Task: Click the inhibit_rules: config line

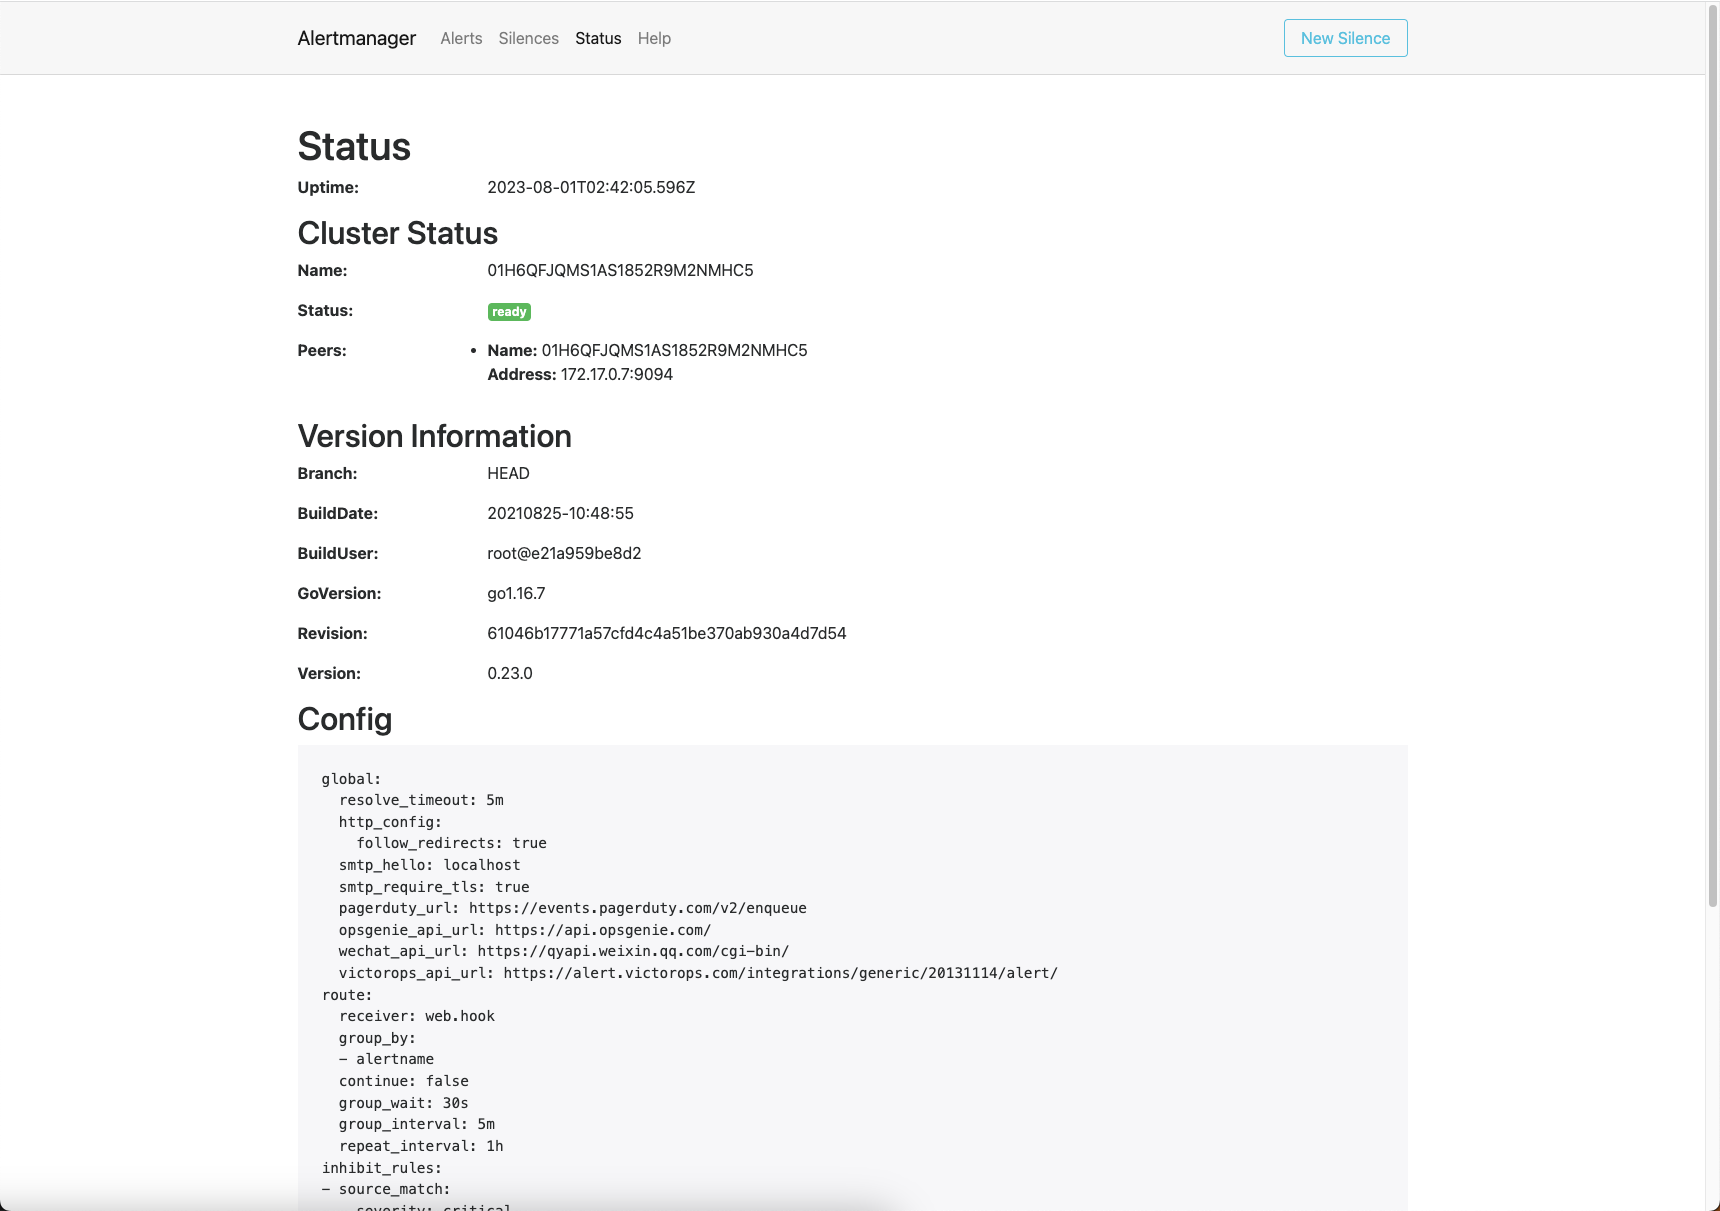Action: (382, 1168)
